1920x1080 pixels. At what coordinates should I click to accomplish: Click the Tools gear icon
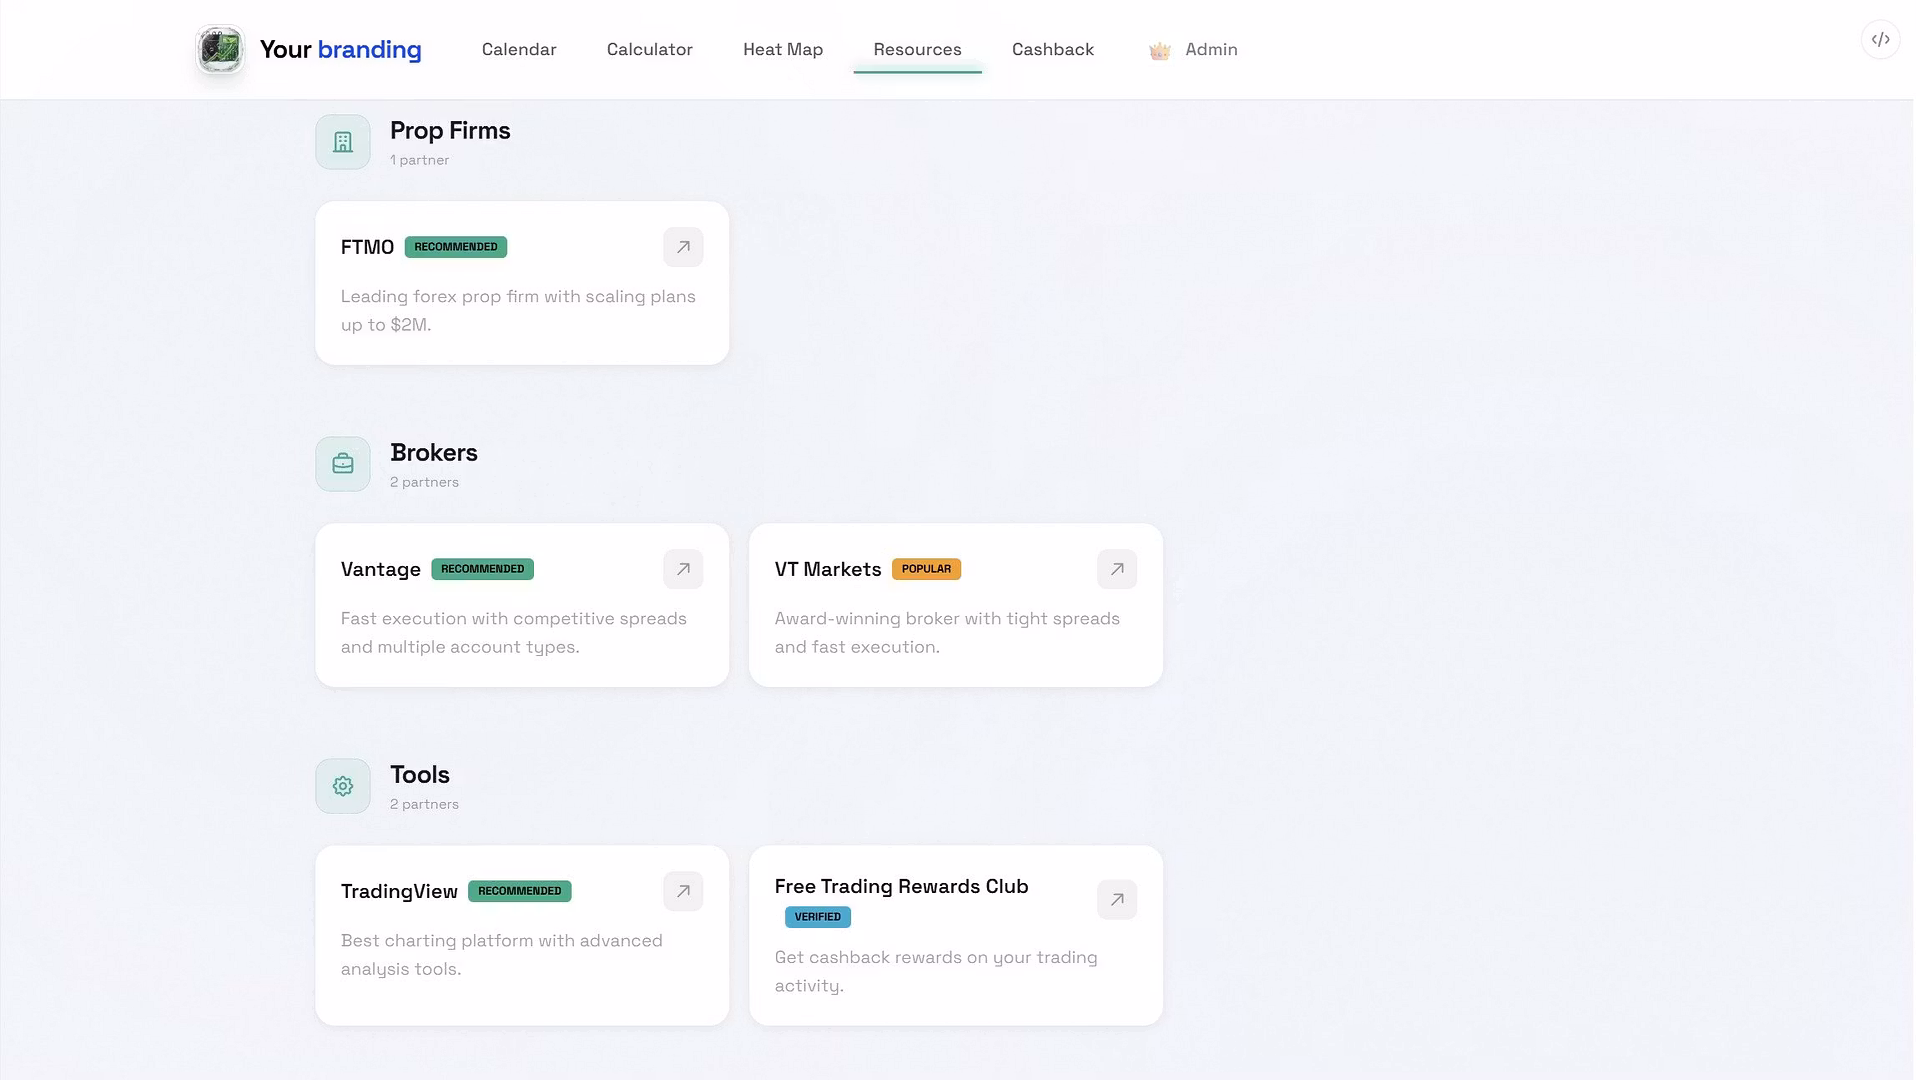(343, 786)
